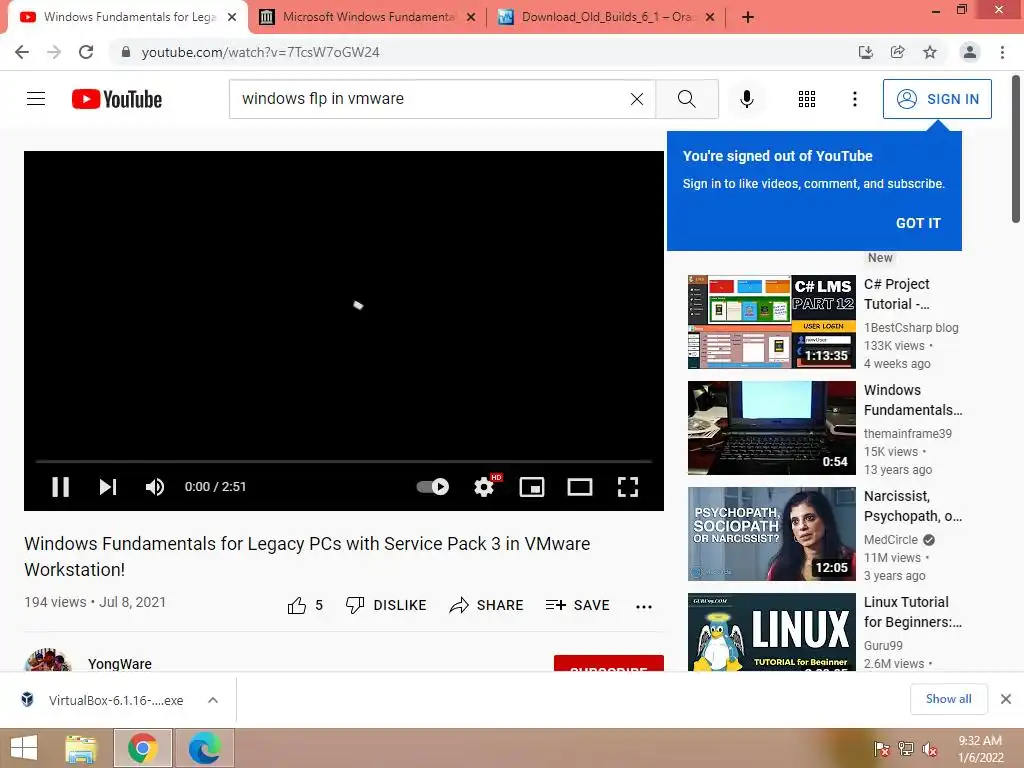1024x768 pixels.
Task: Open Chrome three-dot menu
Action: click(1002, 52)
